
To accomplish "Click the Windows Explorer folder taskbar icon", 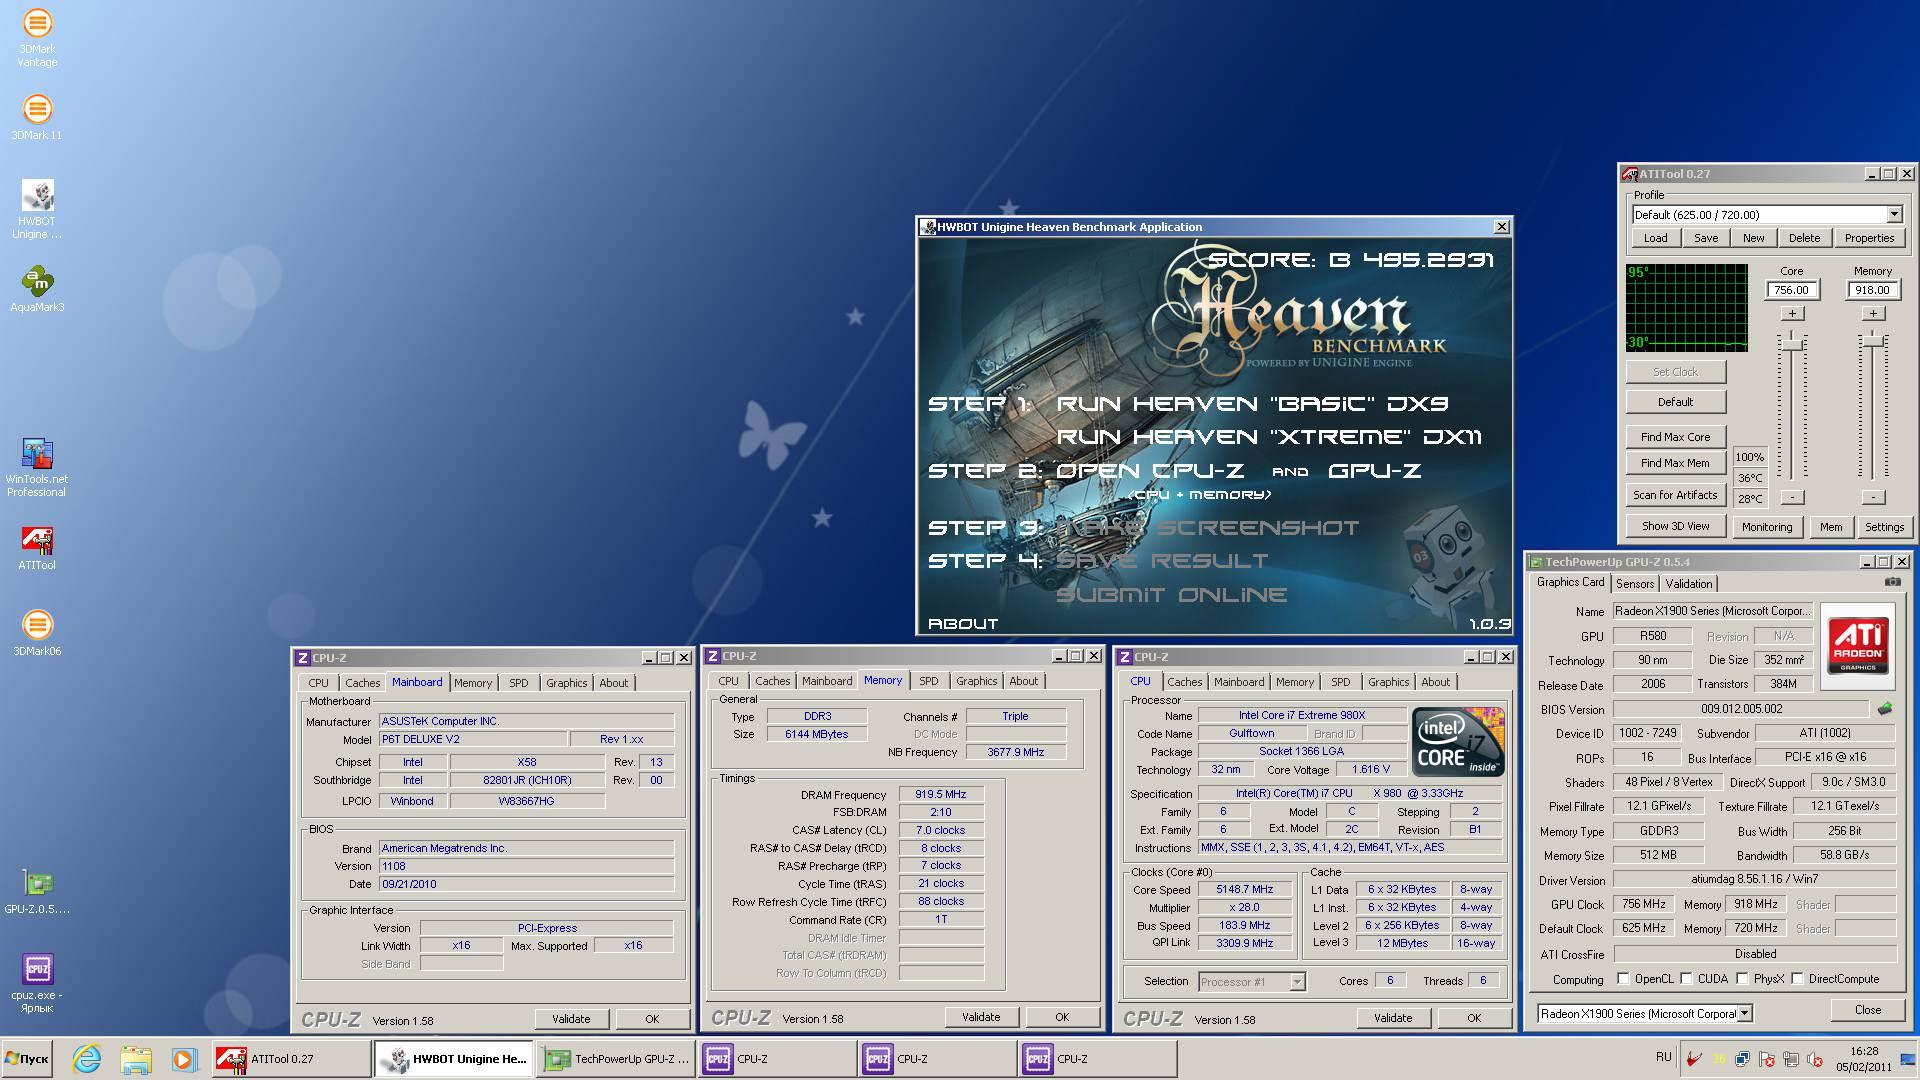I will click(x=135, y=1059).
